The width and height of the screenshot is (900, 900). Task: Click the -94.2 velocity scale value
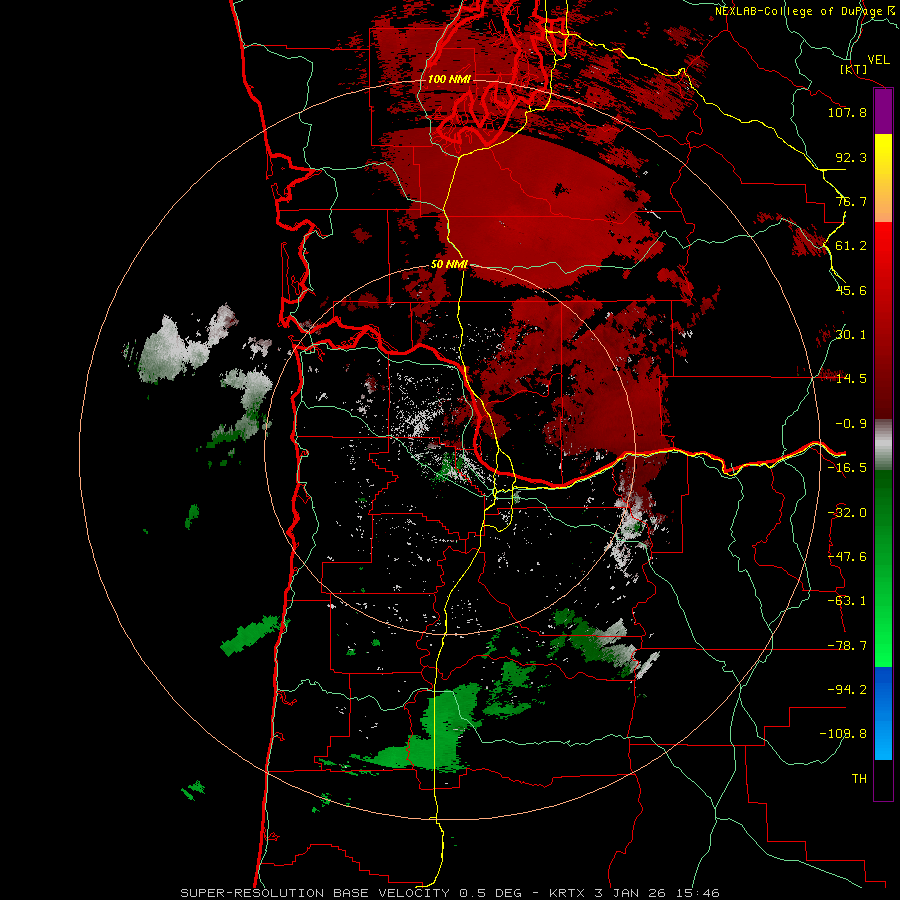(x=847, y=689)
